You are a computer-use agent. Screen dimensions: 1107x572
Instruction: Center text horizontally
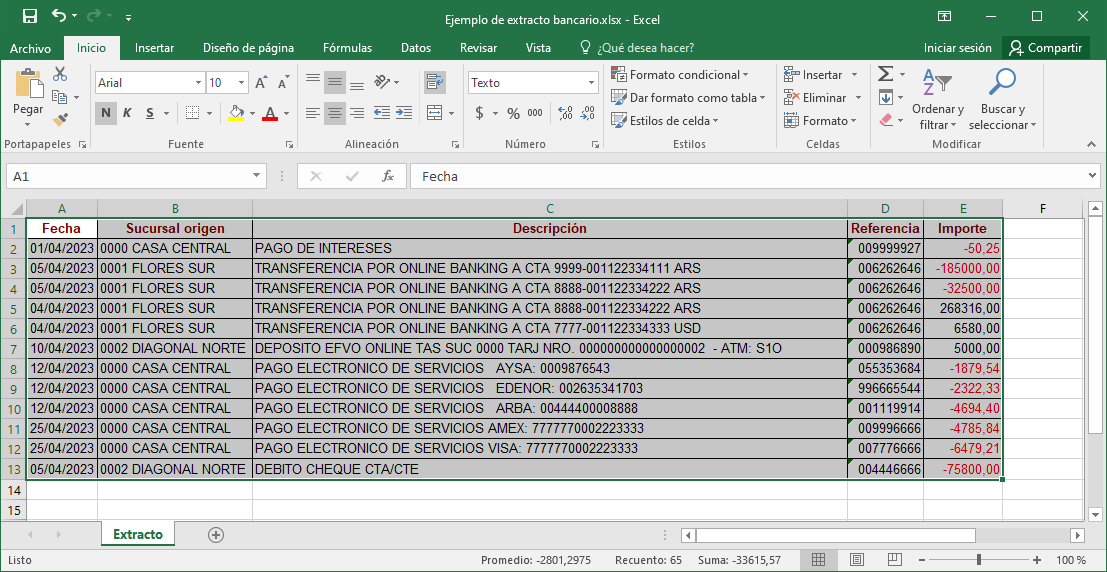[335, 113]
